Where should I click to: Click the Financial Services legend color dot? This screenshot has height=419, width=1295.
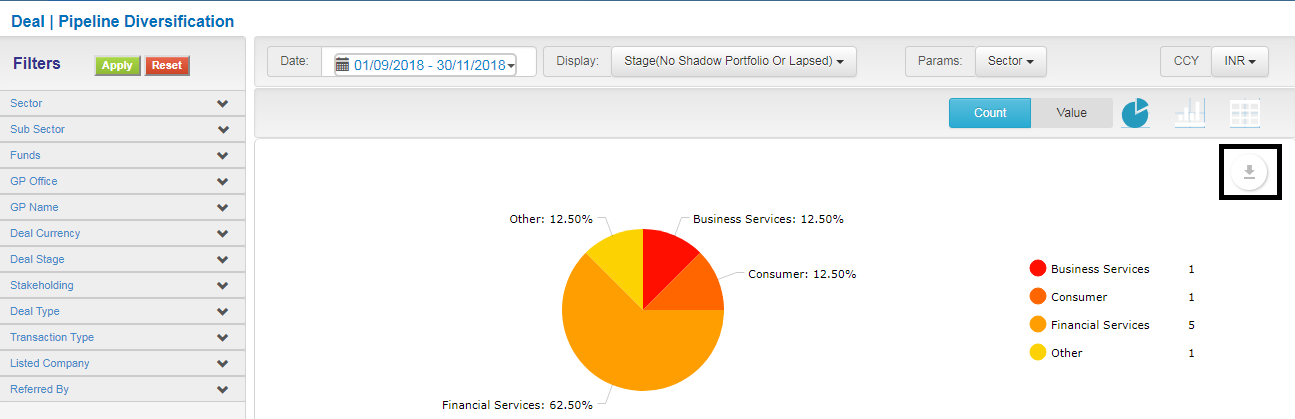pyautogui.click(x=1037, y=325)
